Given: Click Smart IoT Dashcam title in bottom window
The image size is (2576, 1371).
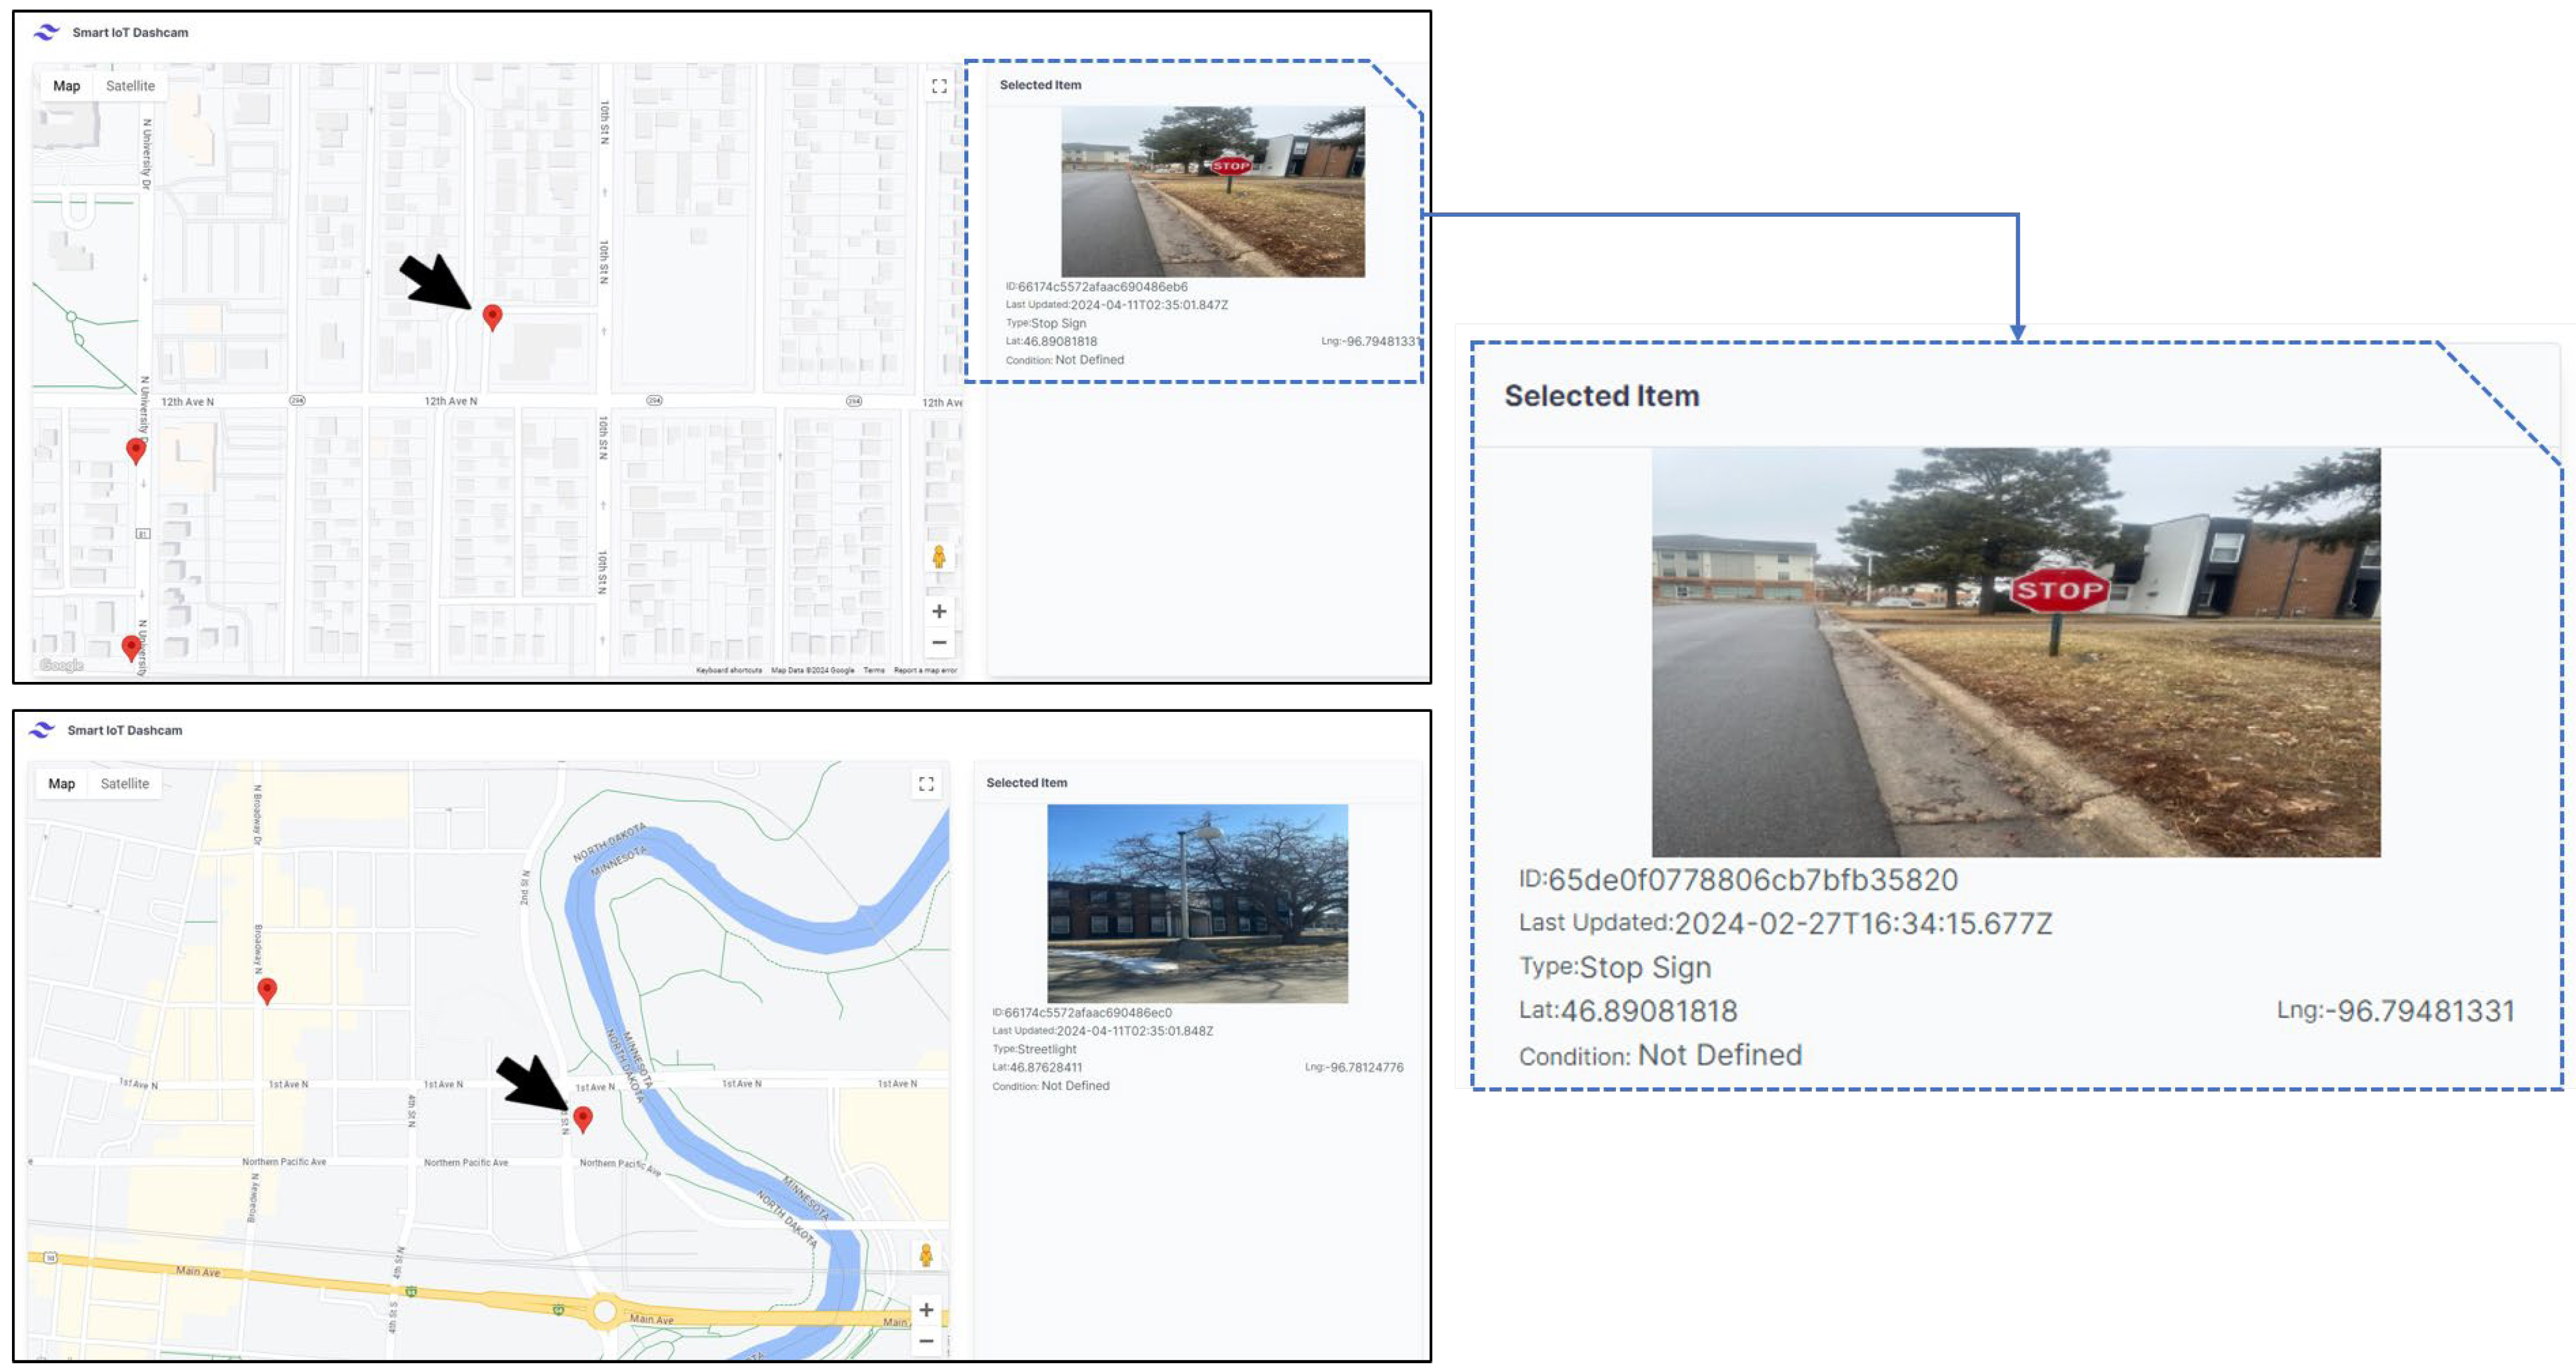Looking at the screenshot, I should point(124,730).
